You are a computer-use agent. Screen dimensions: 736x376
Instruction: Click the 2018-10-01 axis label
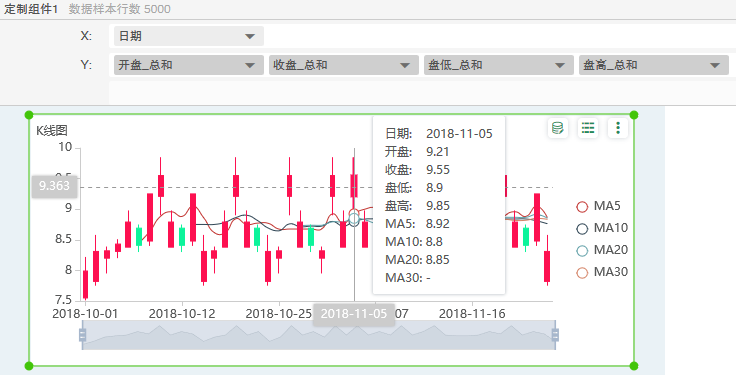point(85,314)
